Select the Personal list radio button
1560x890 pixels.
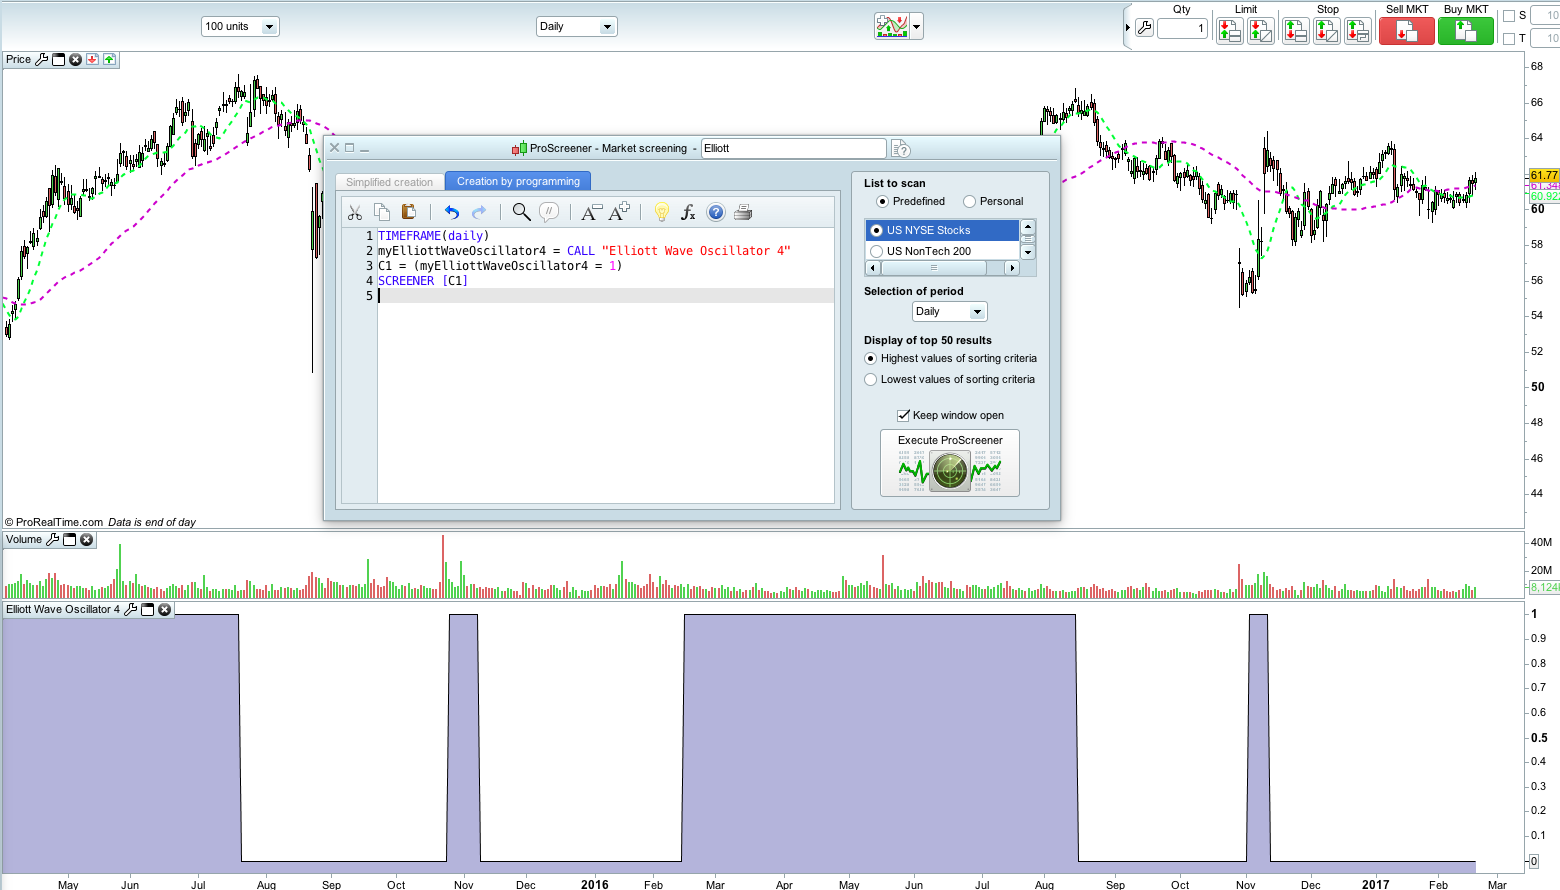click(969, 202)
